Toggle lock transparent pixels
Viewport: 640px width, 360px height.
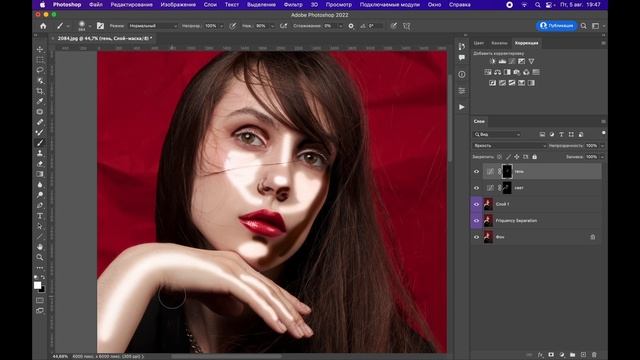[x=499, y=157]
